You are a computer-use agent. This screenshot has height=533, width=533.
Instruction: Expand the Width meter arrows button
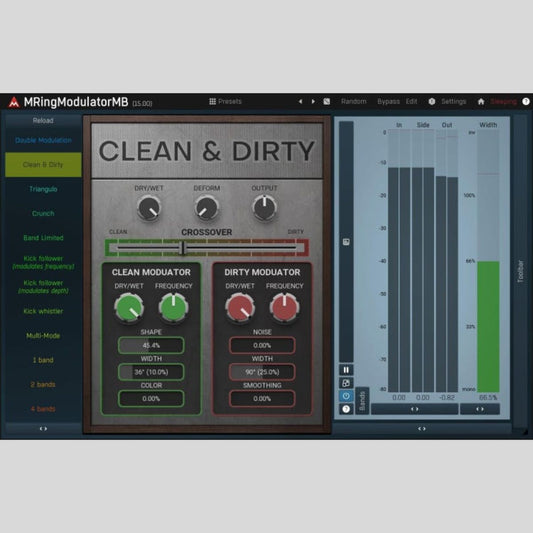(x=480, y=409)
